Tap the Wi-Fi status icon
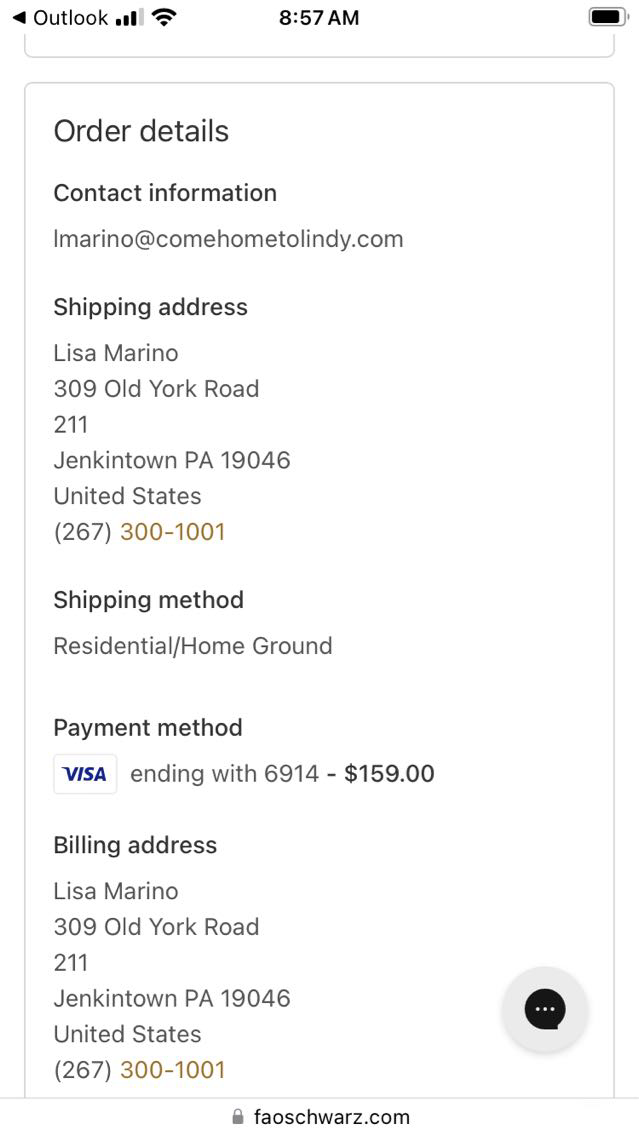 [165, 18]
